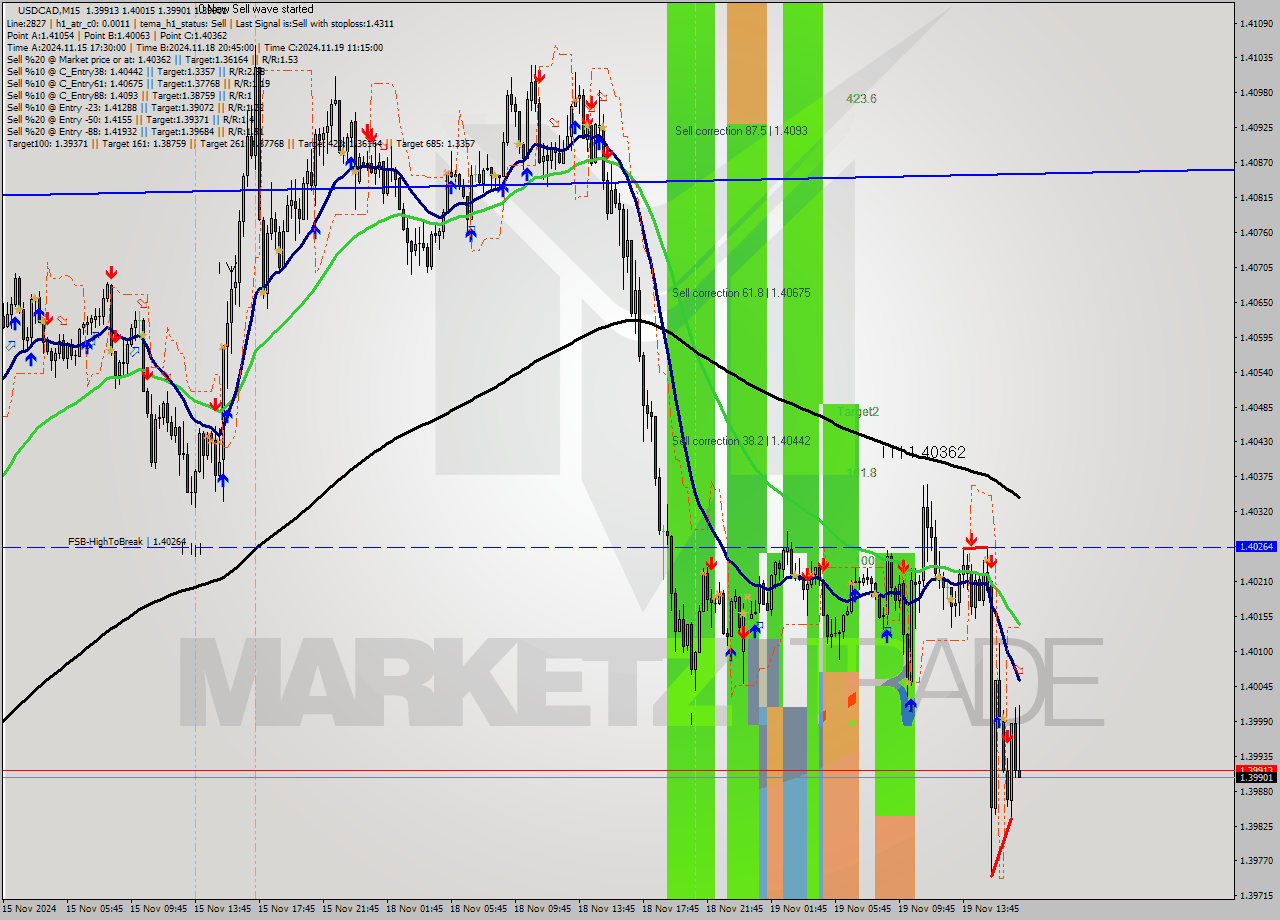Viewport: 1280px width, 920px height.
Task: Click the 1.39990 price axis value
Action: [x=1255, y=722]
